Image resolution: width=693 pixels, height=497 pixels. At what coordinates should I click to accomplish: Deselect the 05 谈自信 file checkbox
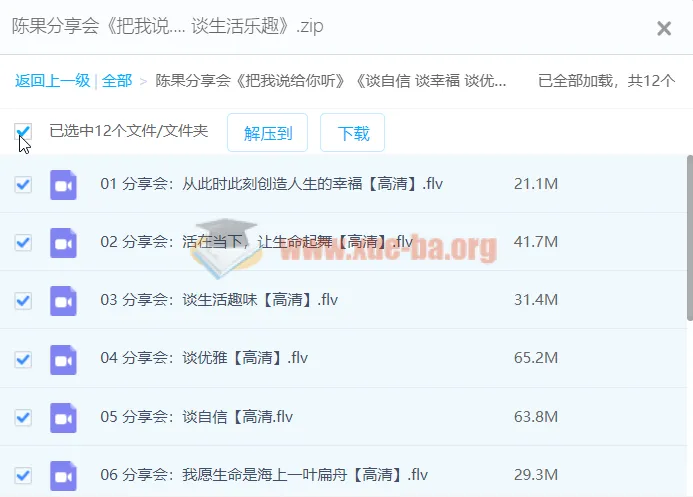[23, 417]
